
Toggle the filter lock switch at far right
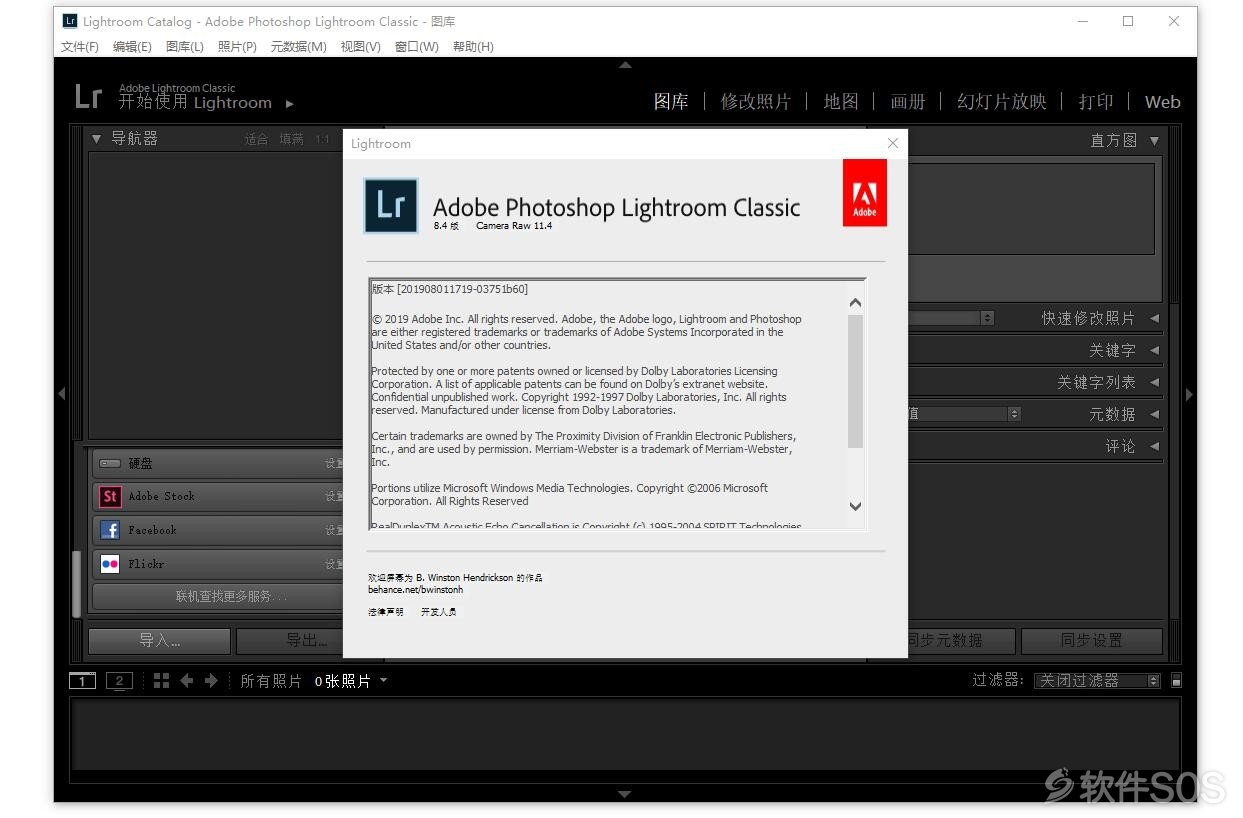(1176, 680)
